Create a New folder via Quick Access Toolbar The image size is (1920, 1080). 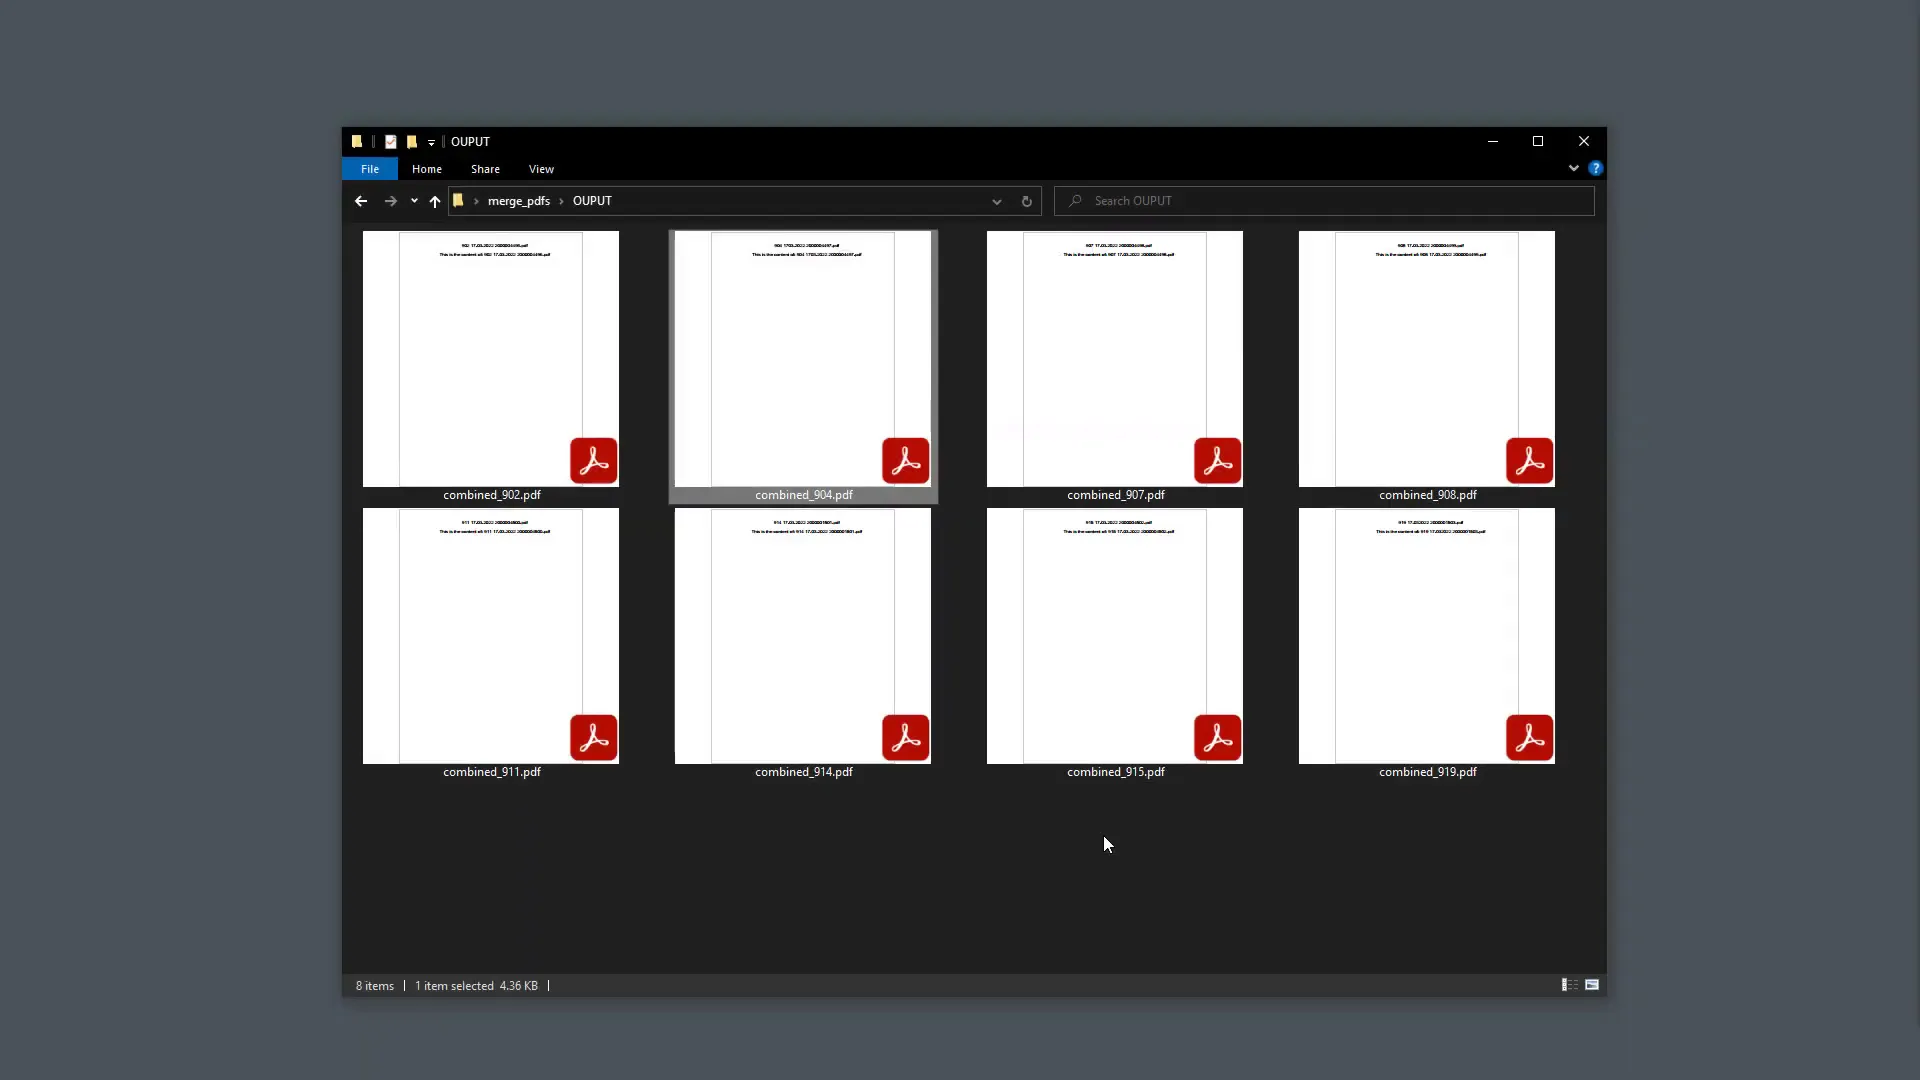coord(412,141)
